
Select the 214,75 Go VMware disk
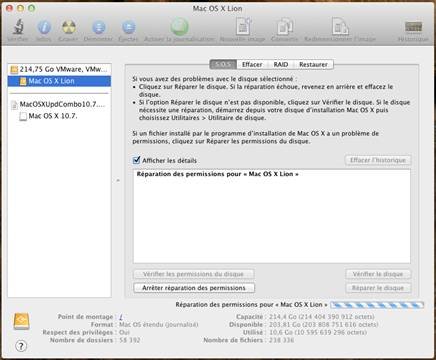pos(59,69)
